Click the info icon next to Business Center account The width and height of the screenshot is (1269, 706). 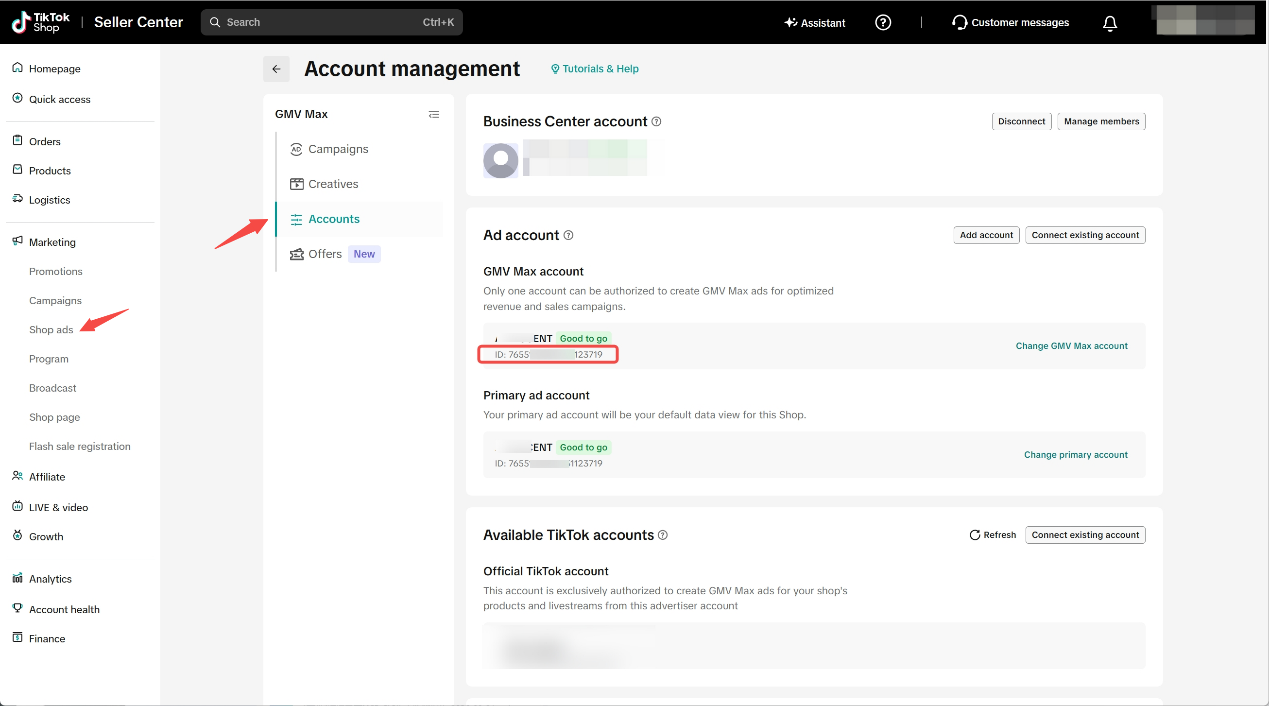pos(657,121)
